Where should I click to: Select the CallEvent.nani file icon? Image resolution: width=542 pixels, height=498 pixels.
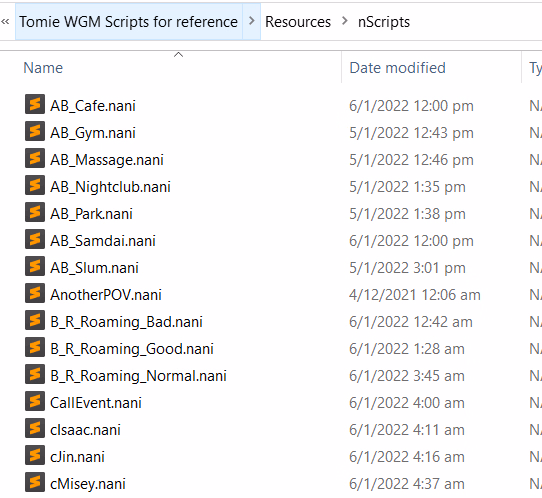coord(35,401)
